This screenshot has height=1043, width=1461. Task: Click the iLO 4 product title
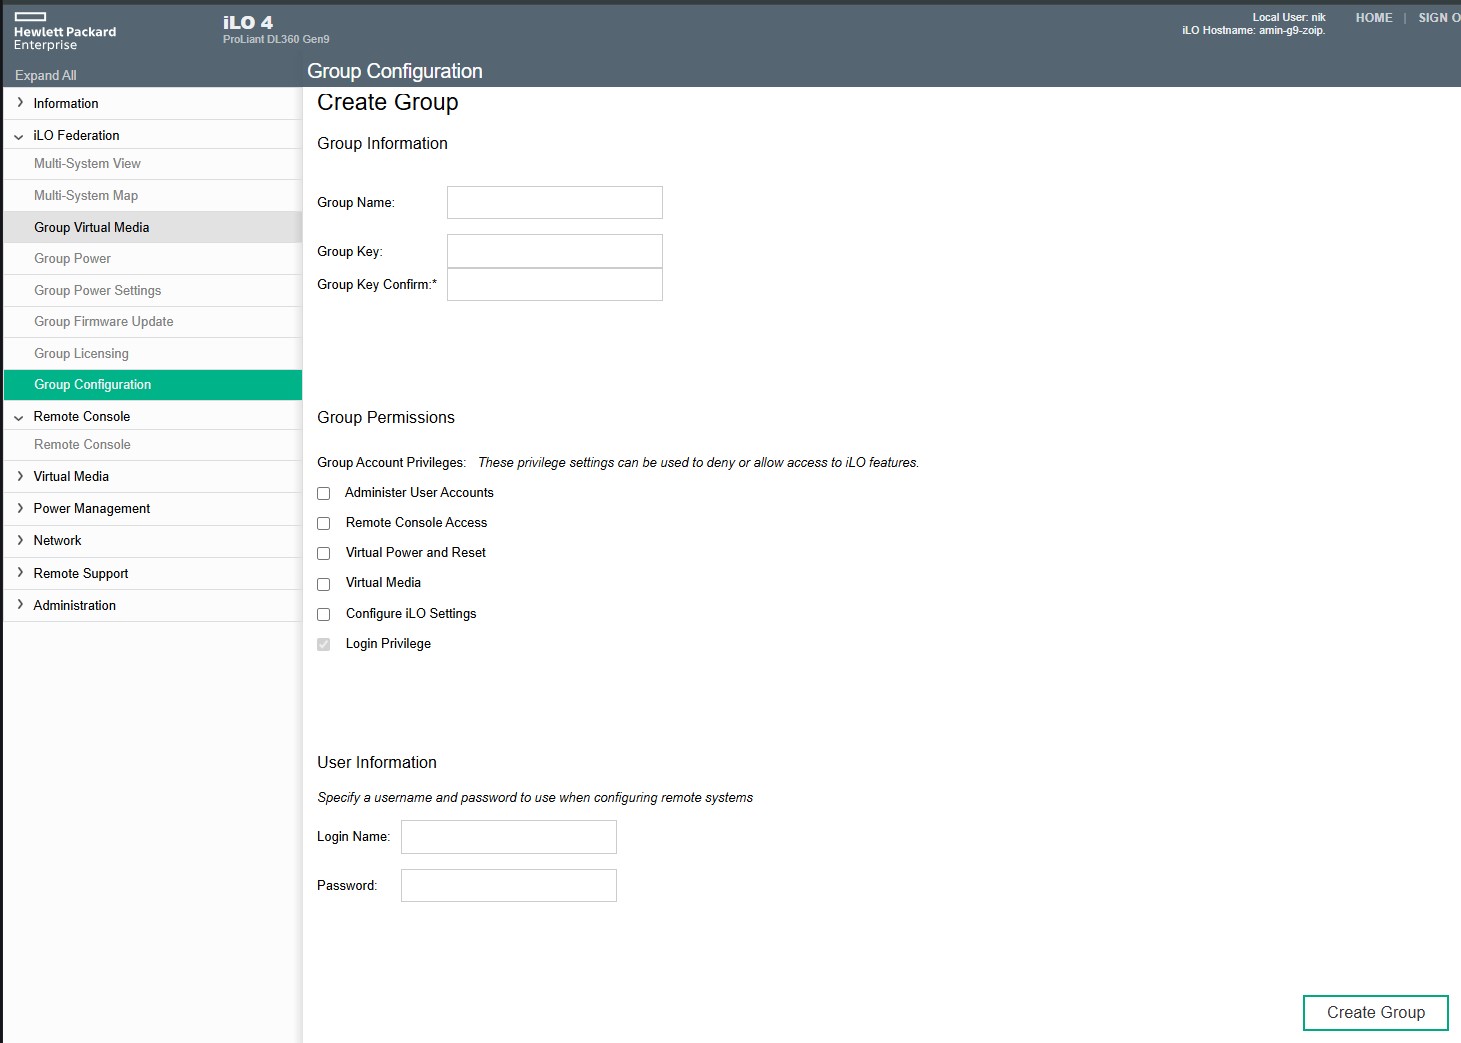248,22
